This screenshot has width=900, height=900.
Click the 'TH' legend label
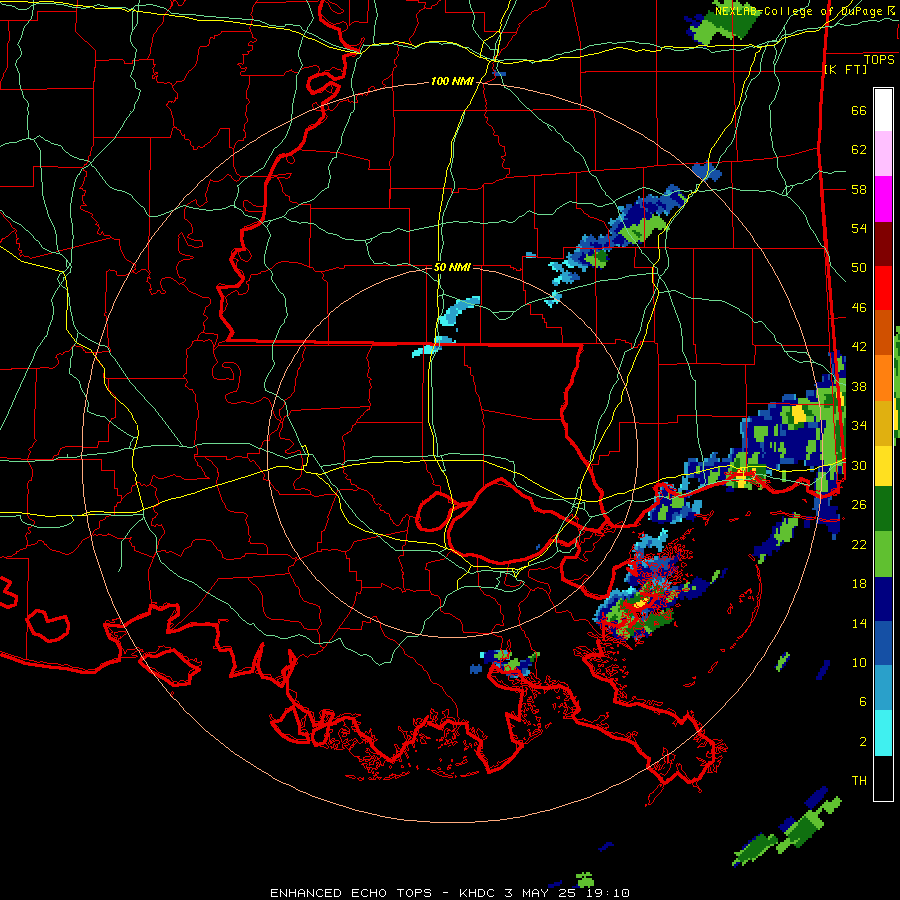859,781
